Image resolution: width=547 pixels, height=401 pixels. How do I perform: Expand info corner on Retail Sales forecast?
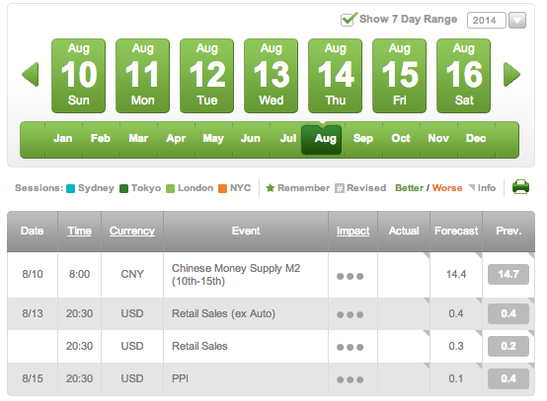pos(478,334)
